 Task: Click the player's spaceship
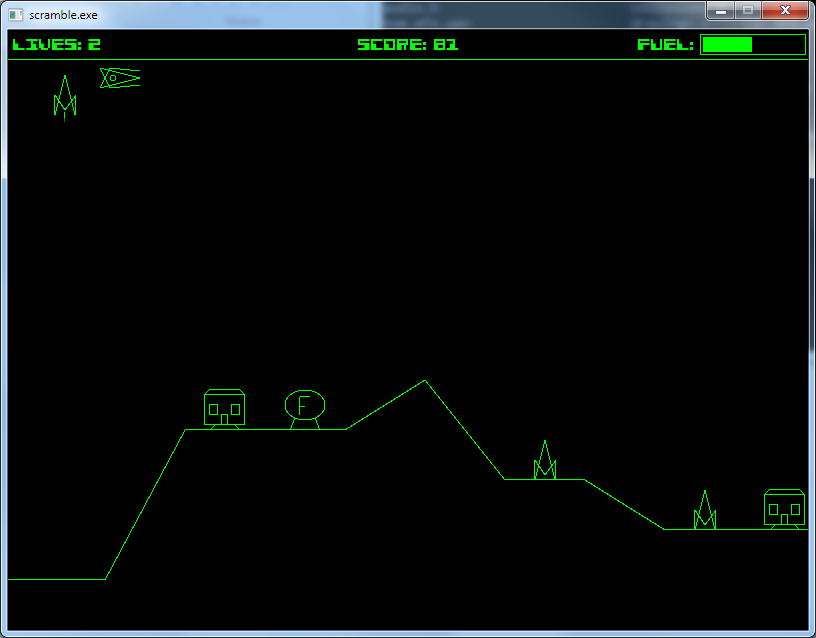(119, 77)
